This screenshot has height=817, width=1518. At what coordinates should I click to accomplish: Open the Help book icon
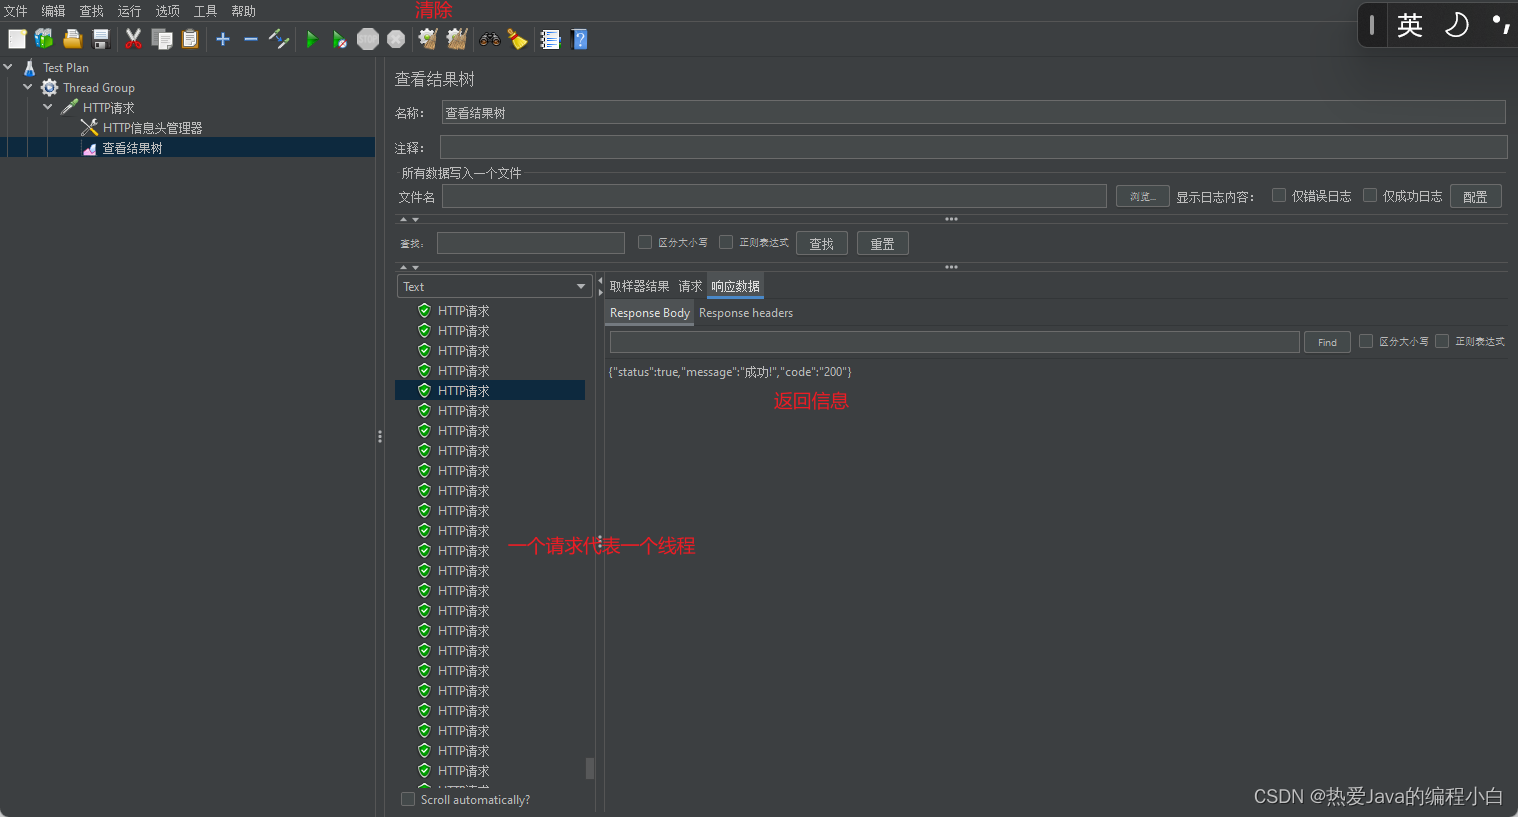coord(579,40)
